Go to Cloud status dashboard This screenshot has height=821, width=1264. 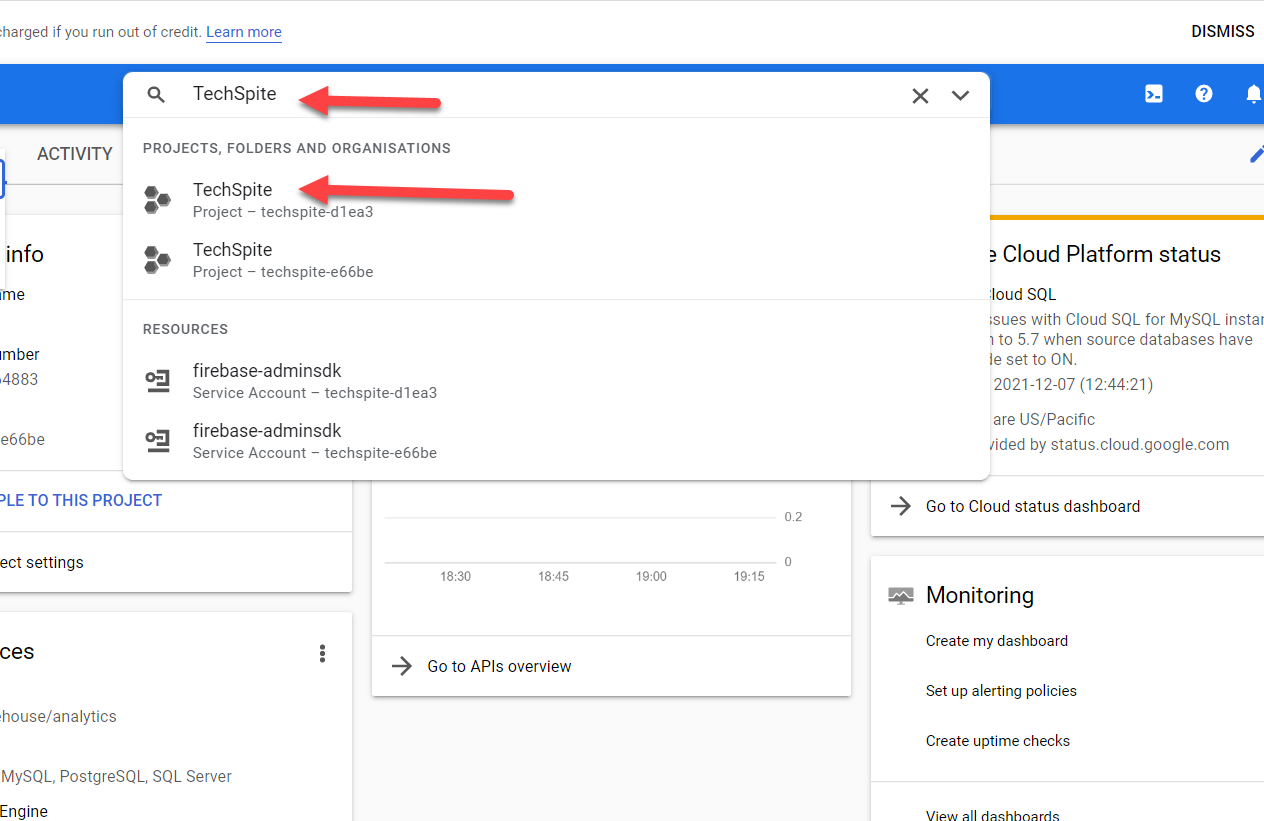pyautogui.click(x=1032, y=506)
